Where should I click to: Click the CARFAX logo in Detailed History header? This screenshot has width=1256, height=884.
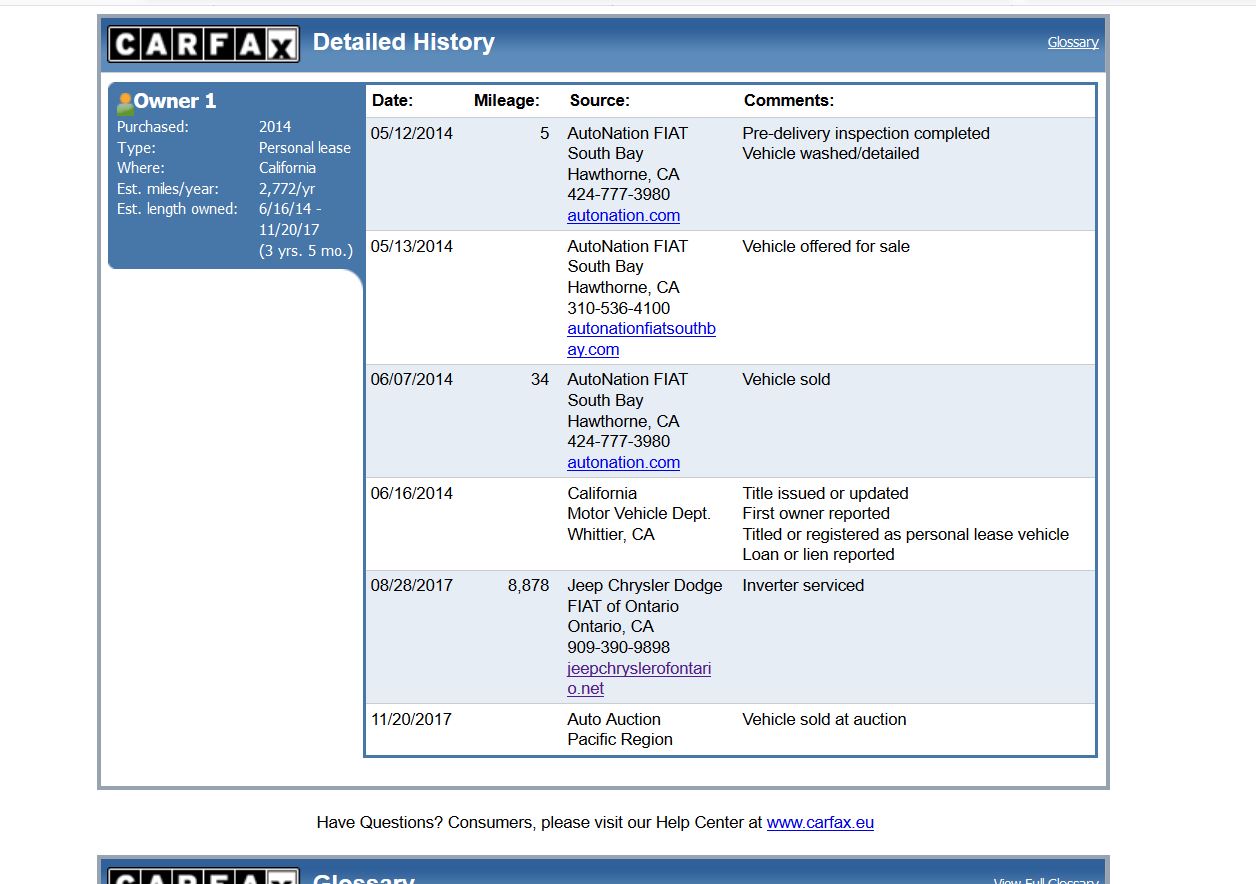pyautogui.click(x=203, y=44)
